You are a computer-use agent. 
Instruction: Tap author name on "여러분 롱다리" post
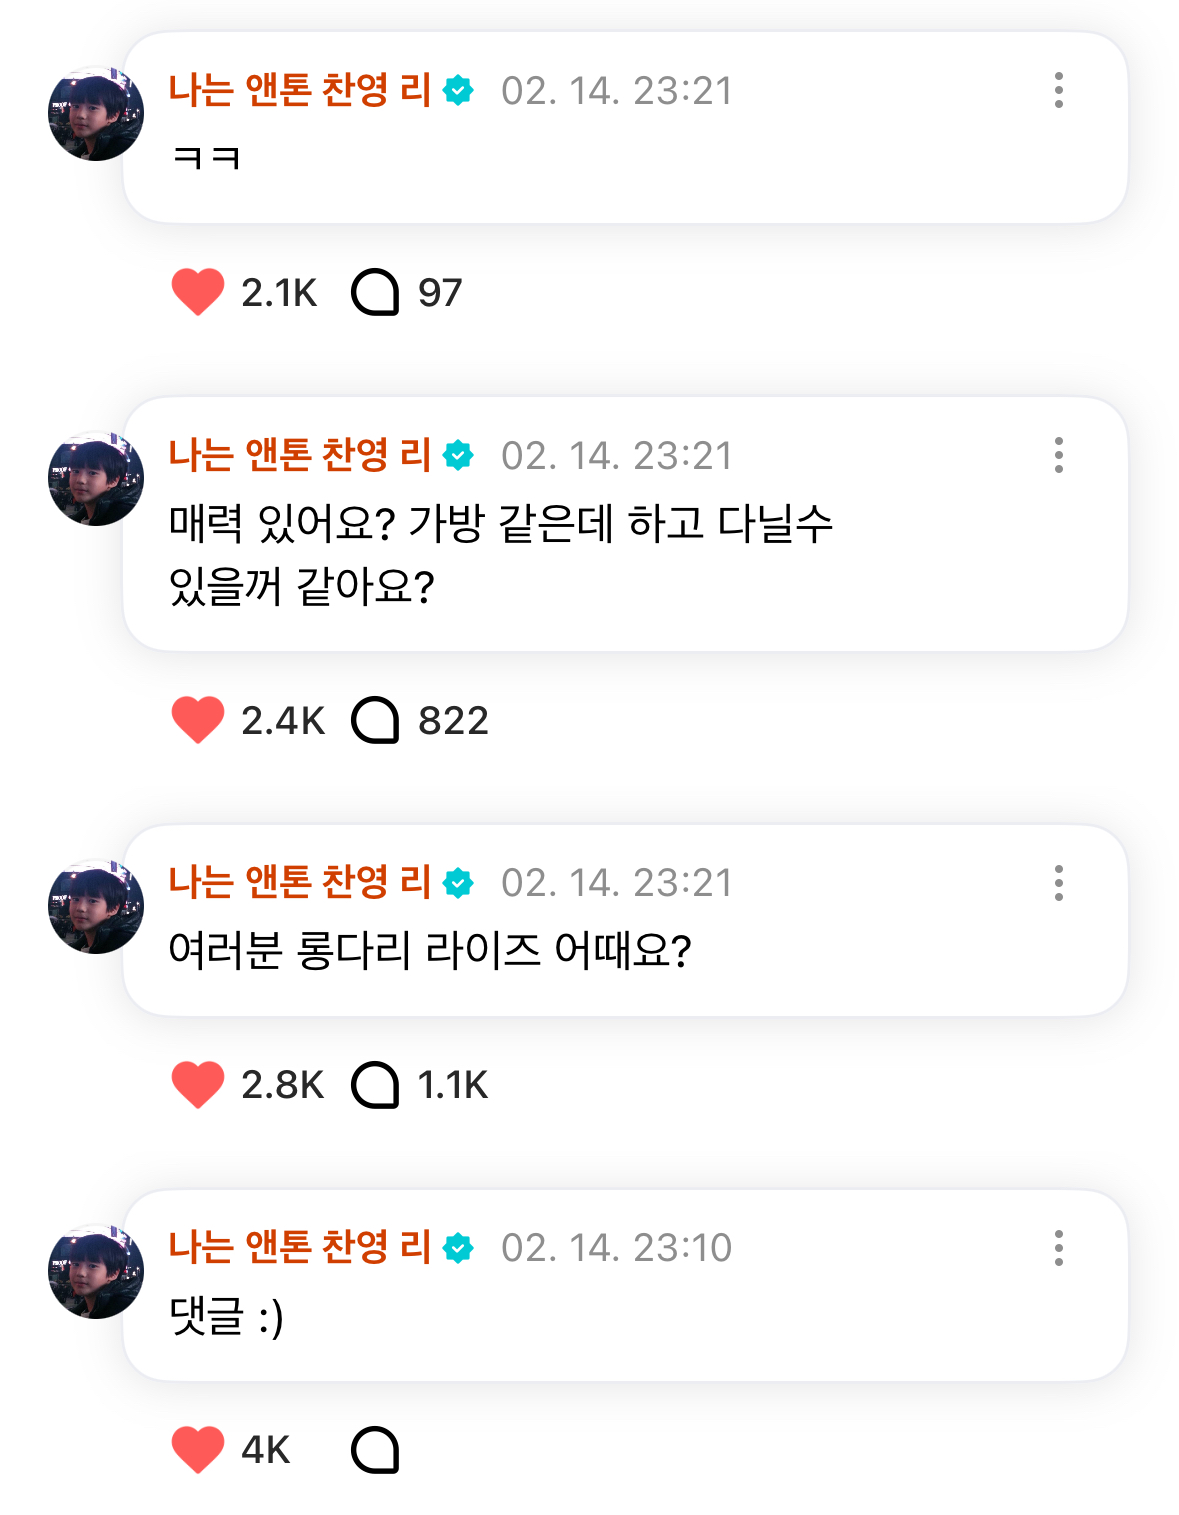click(299, 882)
